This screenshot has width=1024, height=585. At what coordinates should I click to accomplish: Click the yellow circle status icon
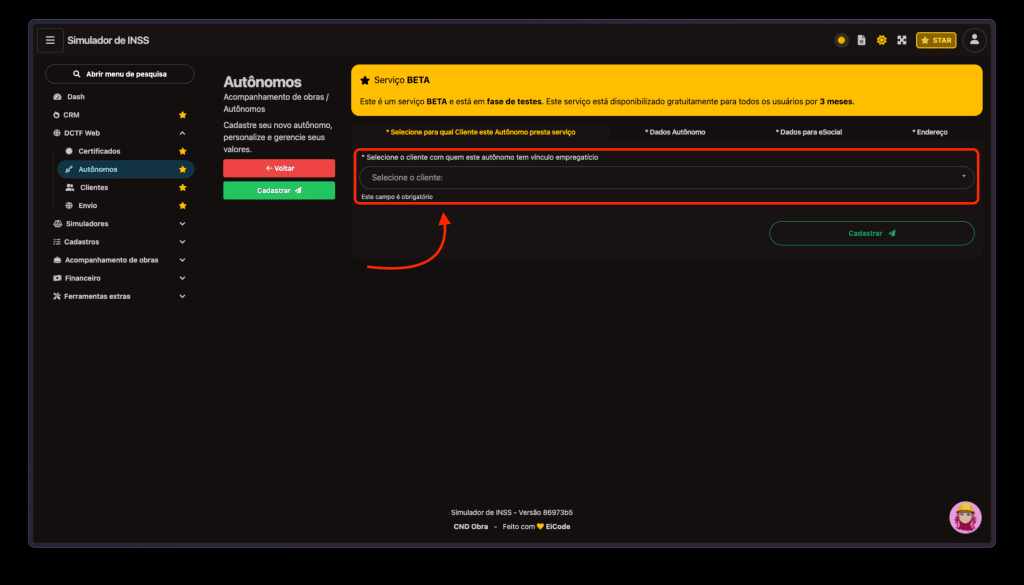[841, 40]
